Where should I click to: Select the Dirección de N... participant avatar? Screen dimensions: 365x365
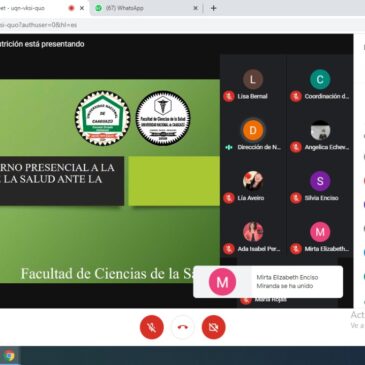(253, 130)
